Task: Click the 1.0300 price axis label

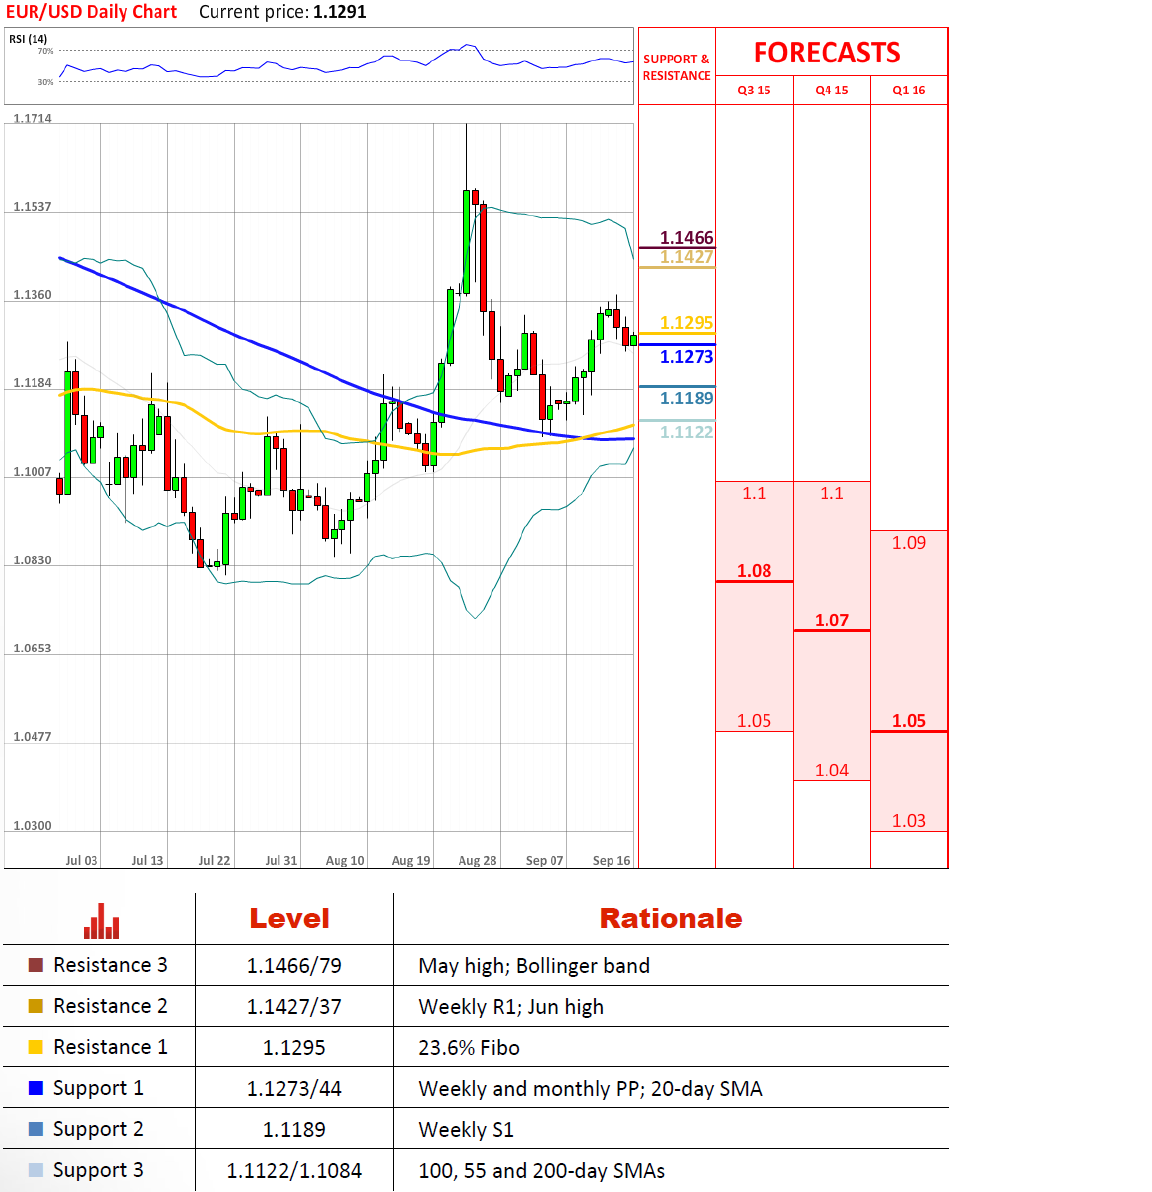Action: click(32, 826)
